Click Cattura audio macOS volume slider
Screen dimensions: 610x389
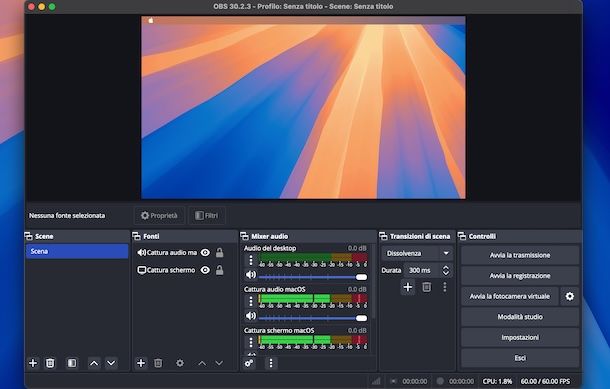click(313, 318)
